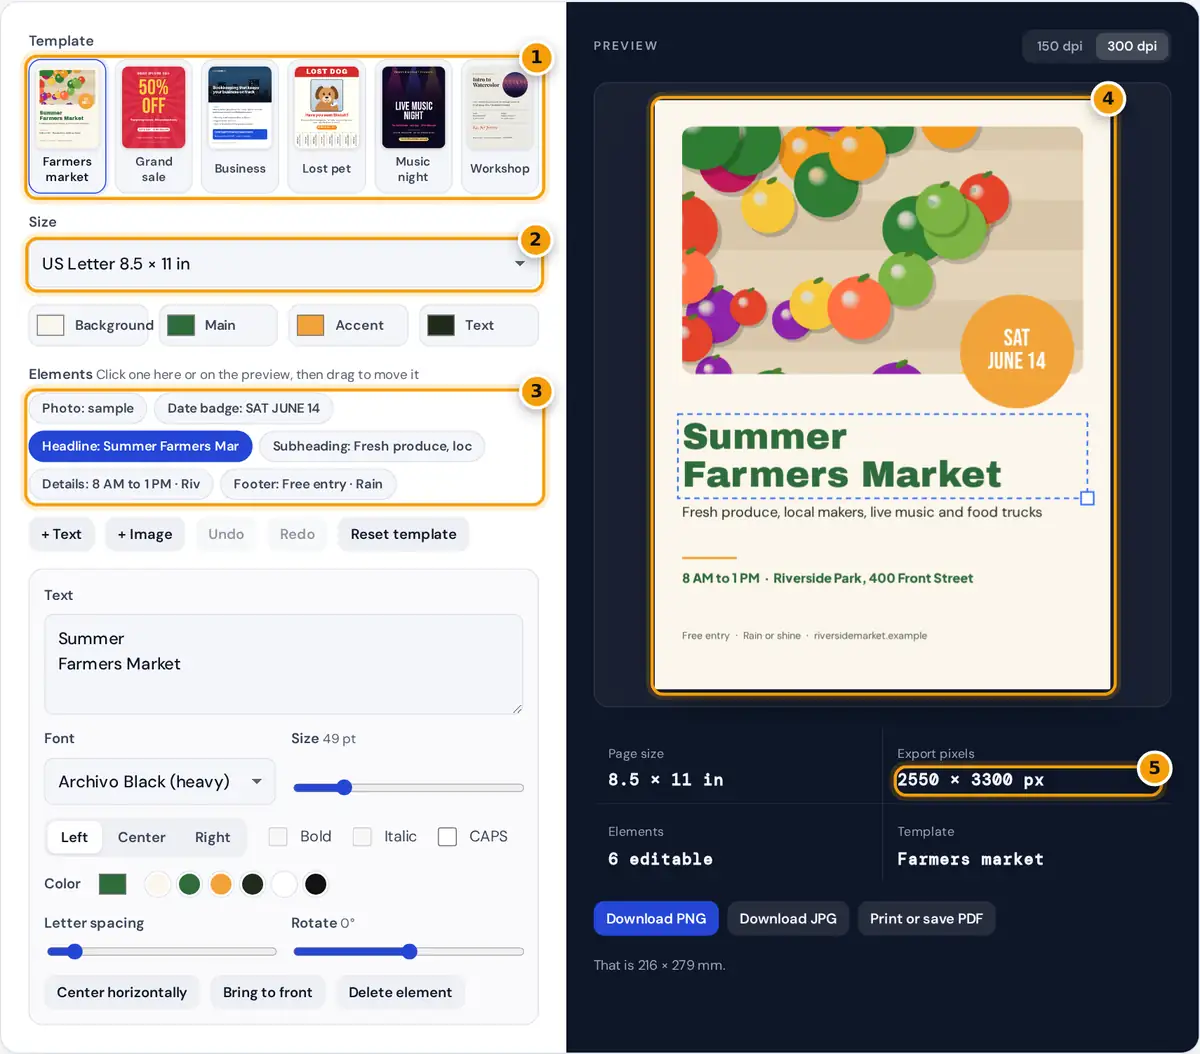This screenshot has height=1054, width=1200.
Task: Open the custom Color square swatch
Action: (x=113, y=884)
